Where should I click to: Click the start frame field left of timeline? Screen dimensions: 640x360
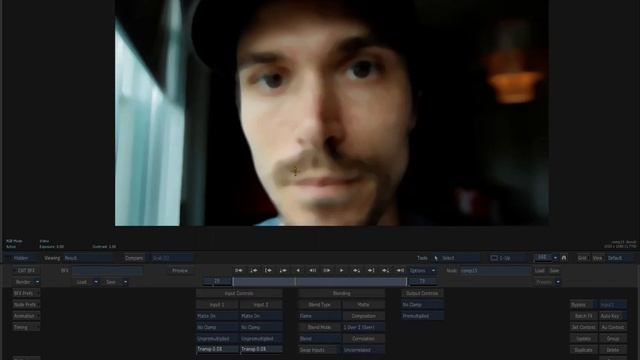217,282
